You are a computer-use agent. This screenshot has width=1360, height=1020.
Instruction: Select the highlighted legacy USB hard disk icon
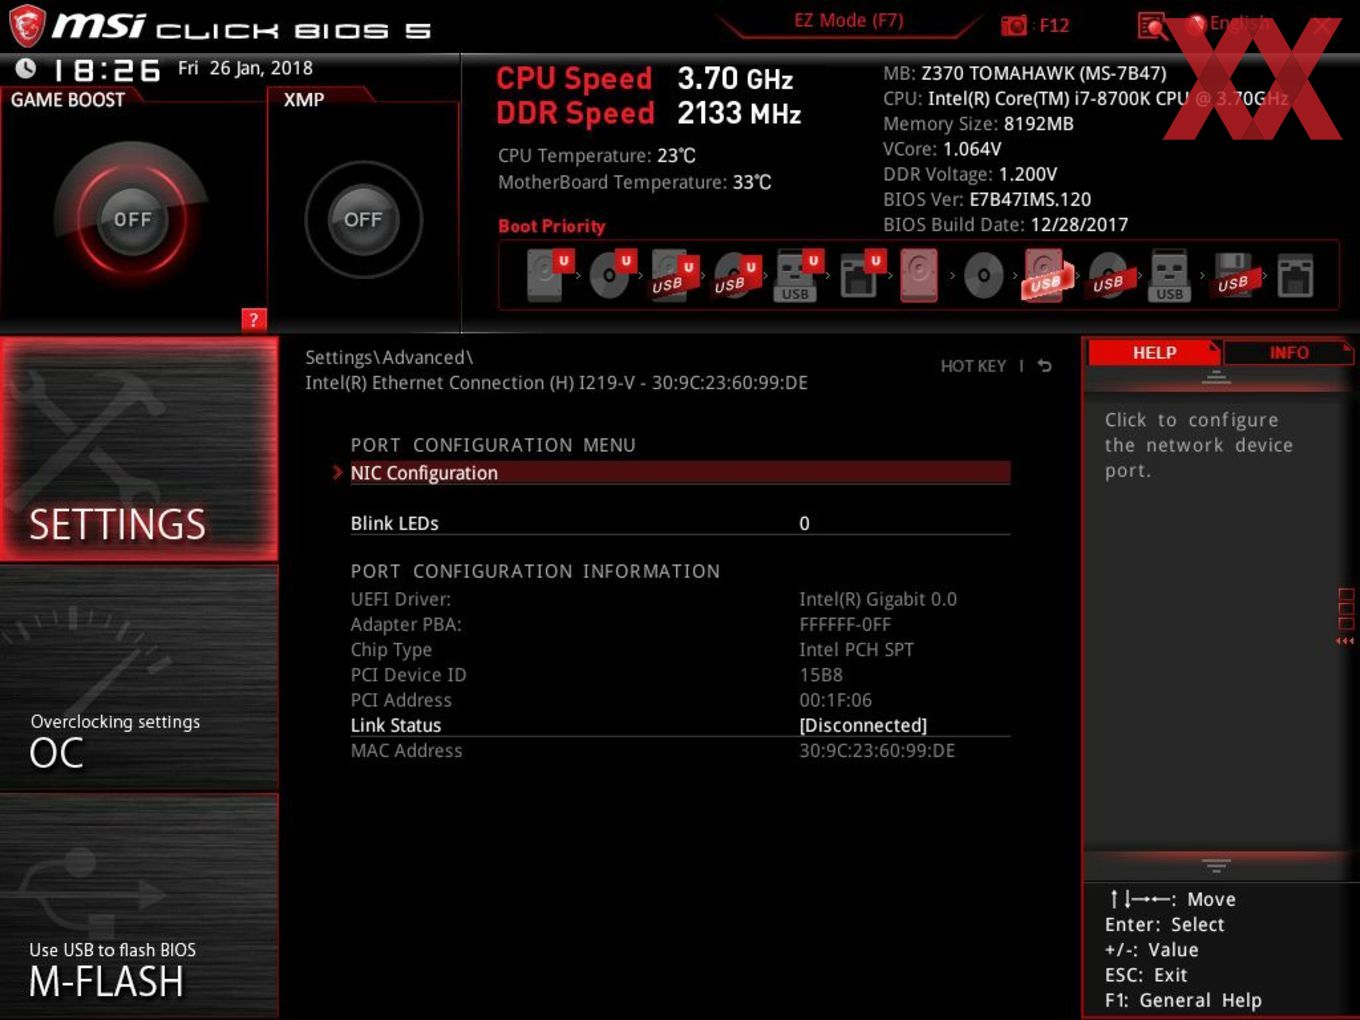click(1045, 275)
